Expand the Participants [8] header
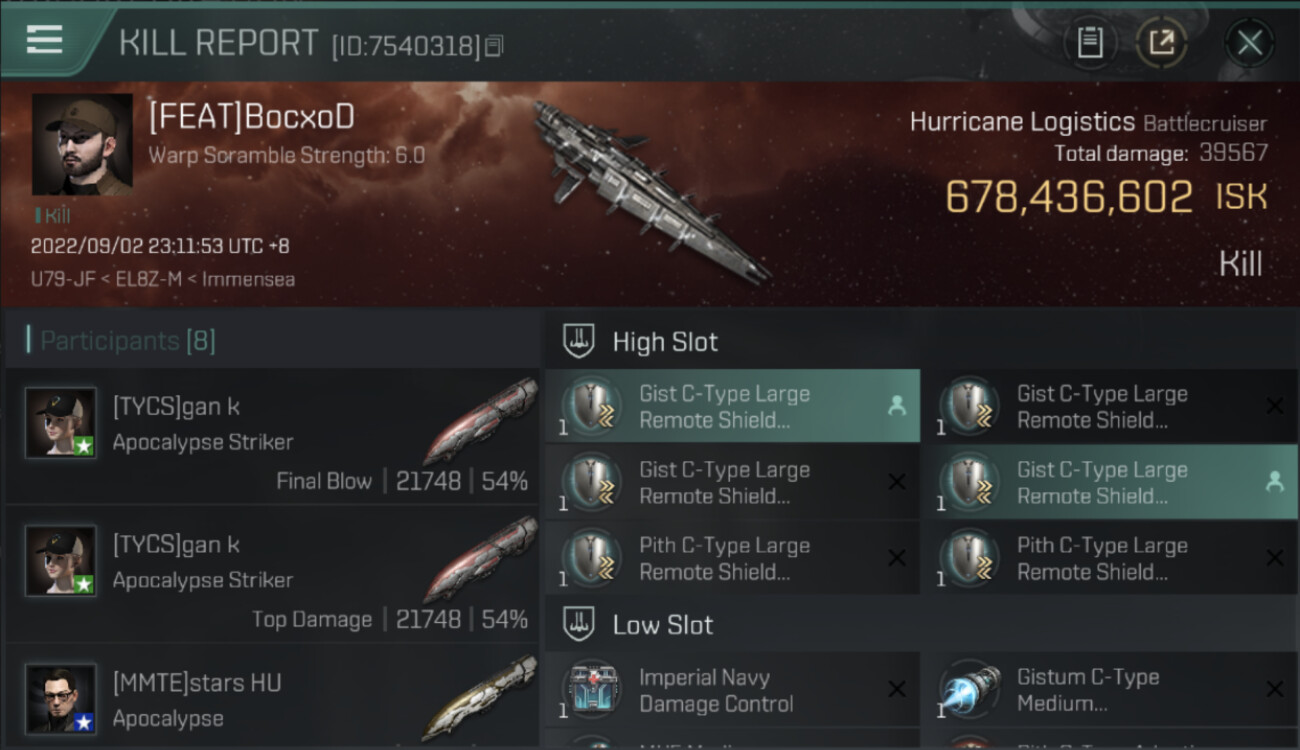This screenshot has width=1300, height=750. pos(127,341)
